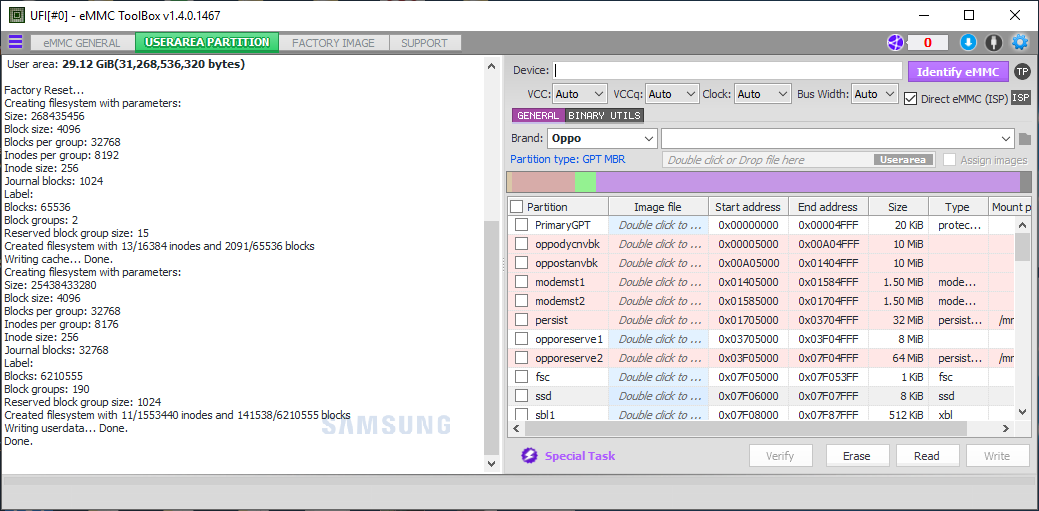Toggle Direct eMMC (ISP) checkbox
The image size is (1039, 511).
click(910, 99)
